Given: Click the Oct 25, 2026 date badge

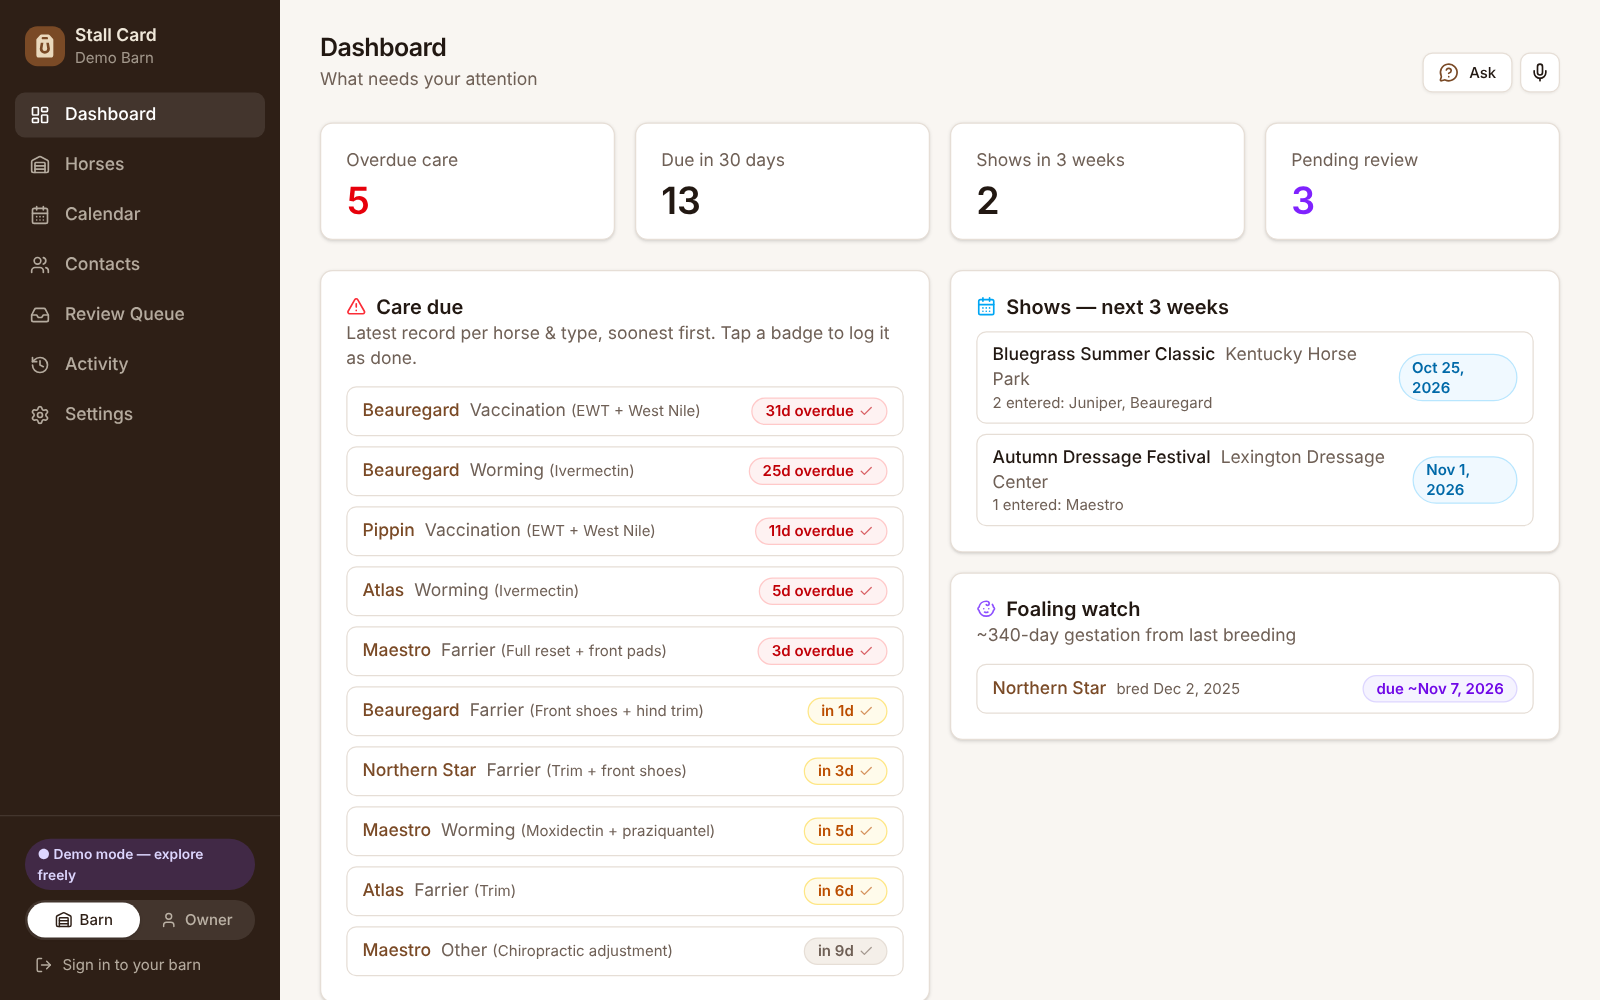Looking at the screenshot, I should [1457, 378].
